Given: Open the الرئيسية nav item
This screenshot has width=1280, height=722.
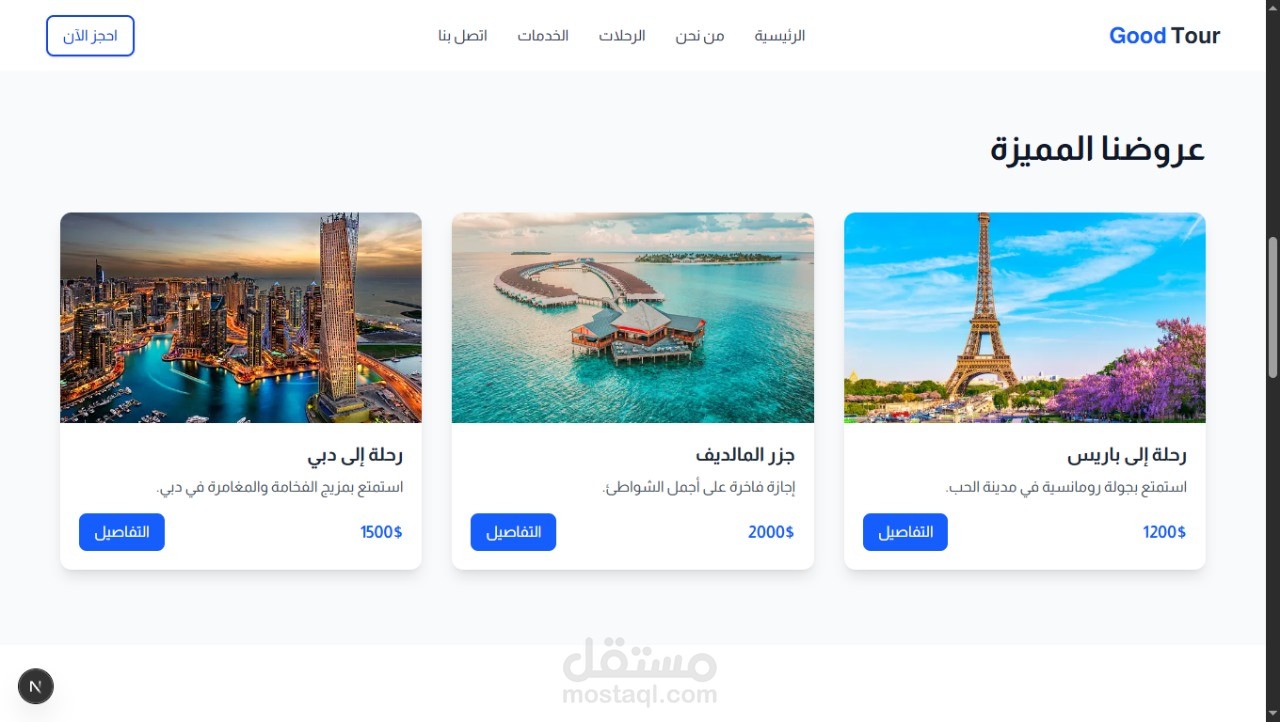Looking at the screenshot, I should (x=780, y=36).
